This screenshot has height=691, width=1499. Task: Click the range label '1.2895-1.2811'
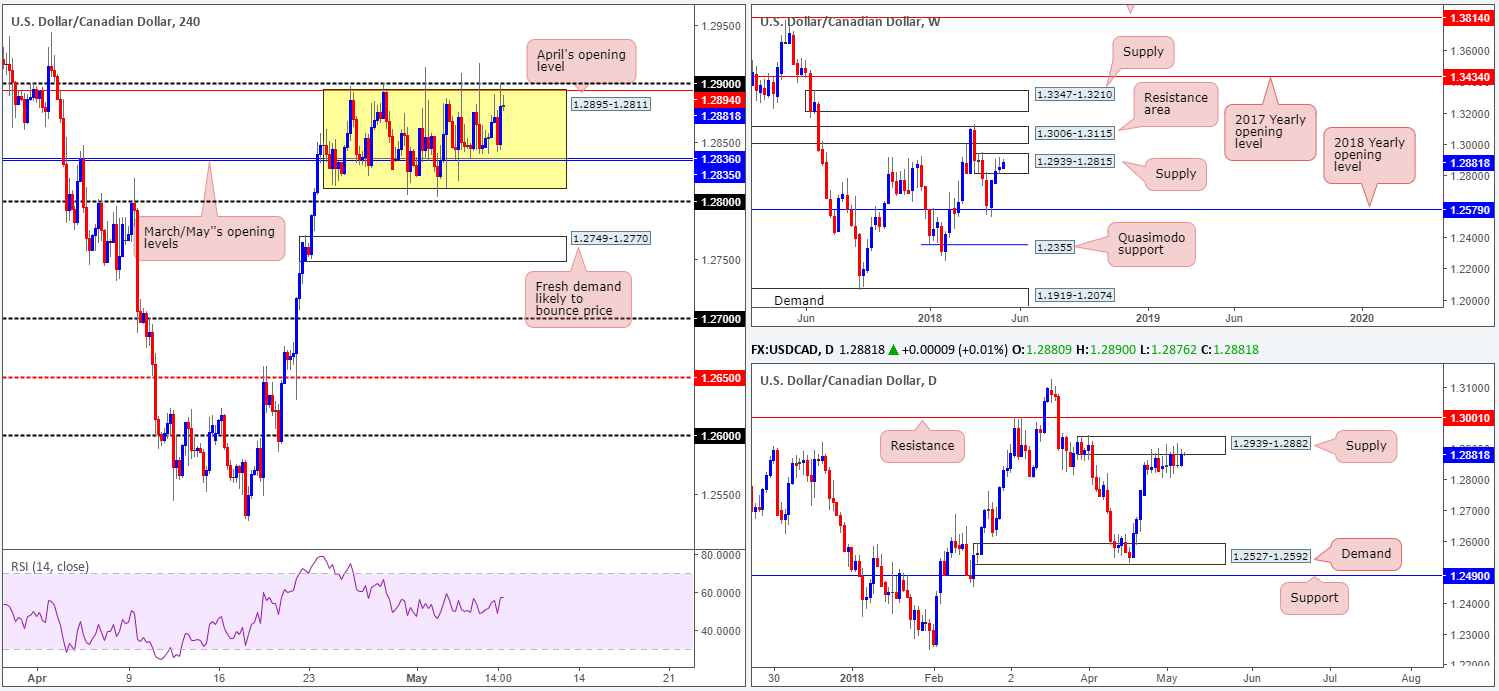[610, 103]
